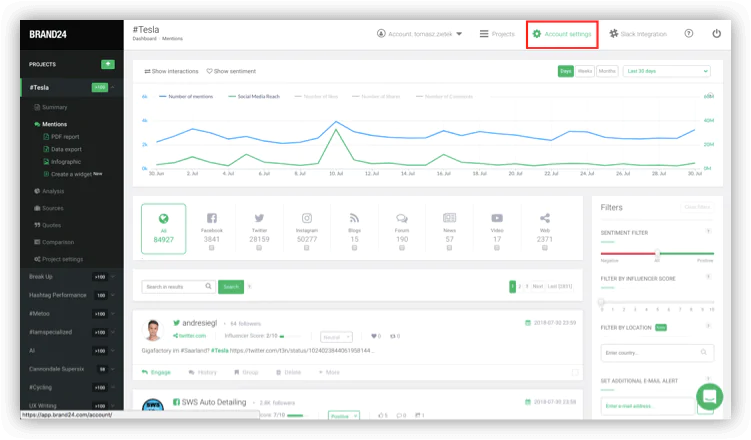Select the Months view tab
Viewport: 751px width, 440px height.
point(607,71)
